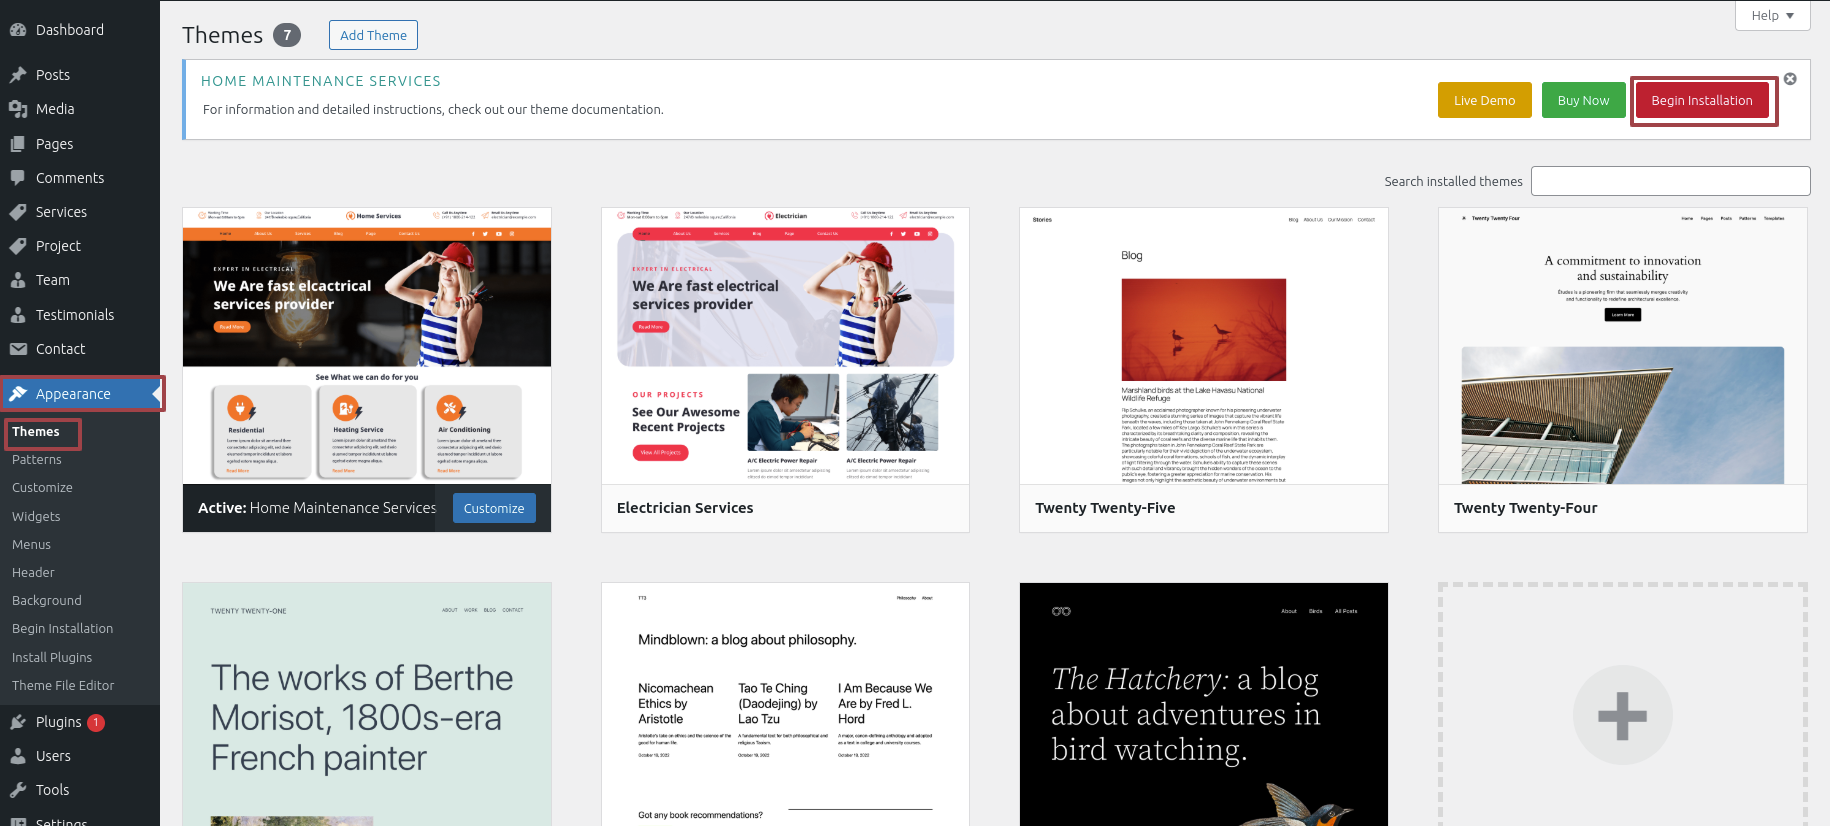This screenshot has height=826, width=1830.
Task: Click the Themes count badge showing 7
Action: pos(287,35)
